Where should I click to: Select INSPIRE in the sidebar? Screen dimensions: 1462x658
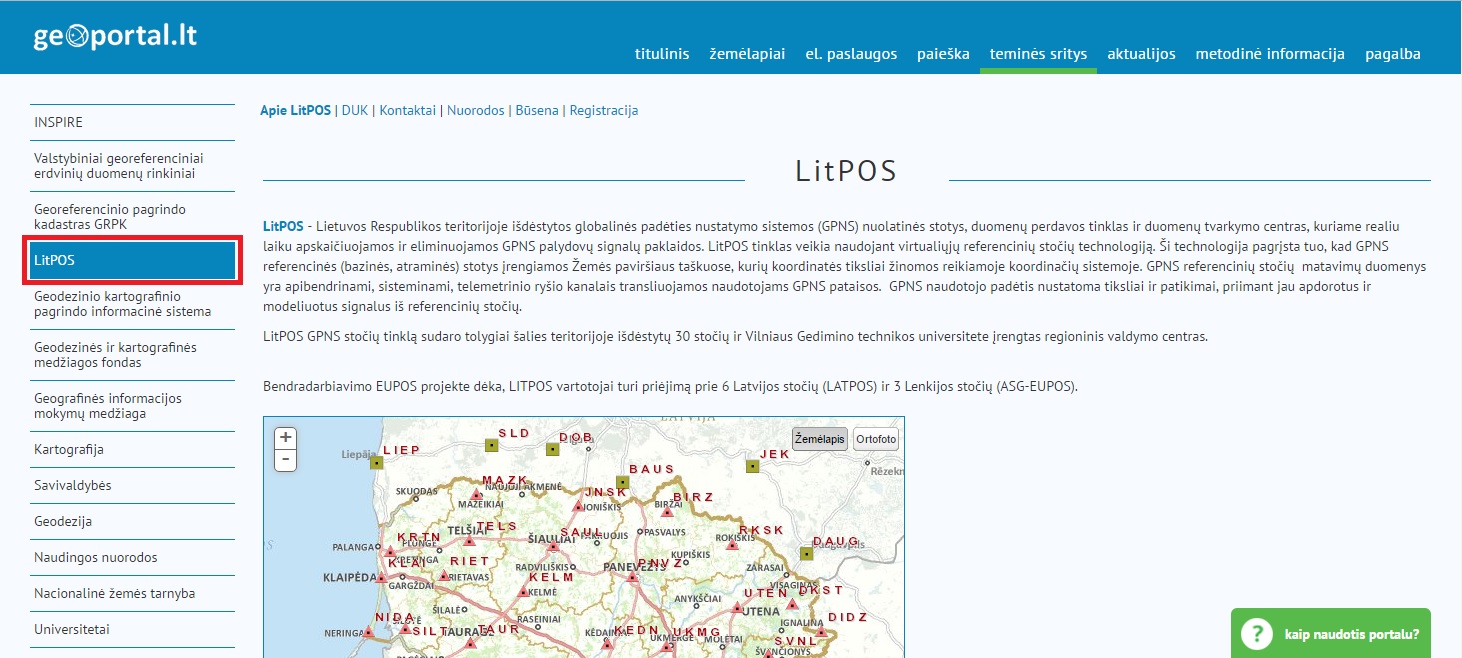(x=58, y=122)
